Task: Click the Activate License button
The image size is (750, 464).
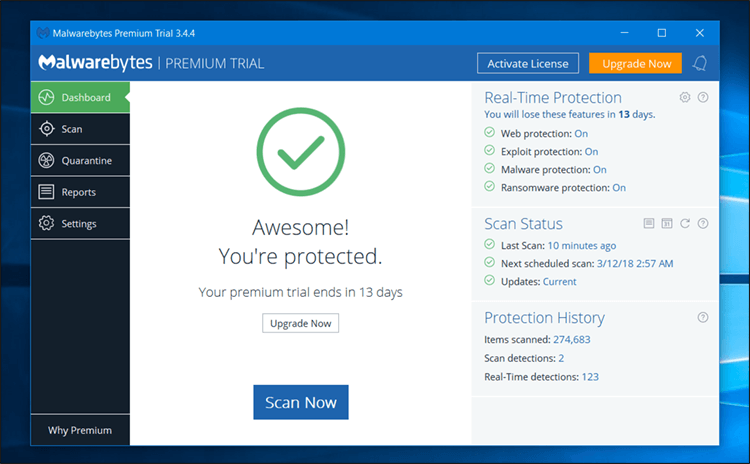Action: click(528, 64)
